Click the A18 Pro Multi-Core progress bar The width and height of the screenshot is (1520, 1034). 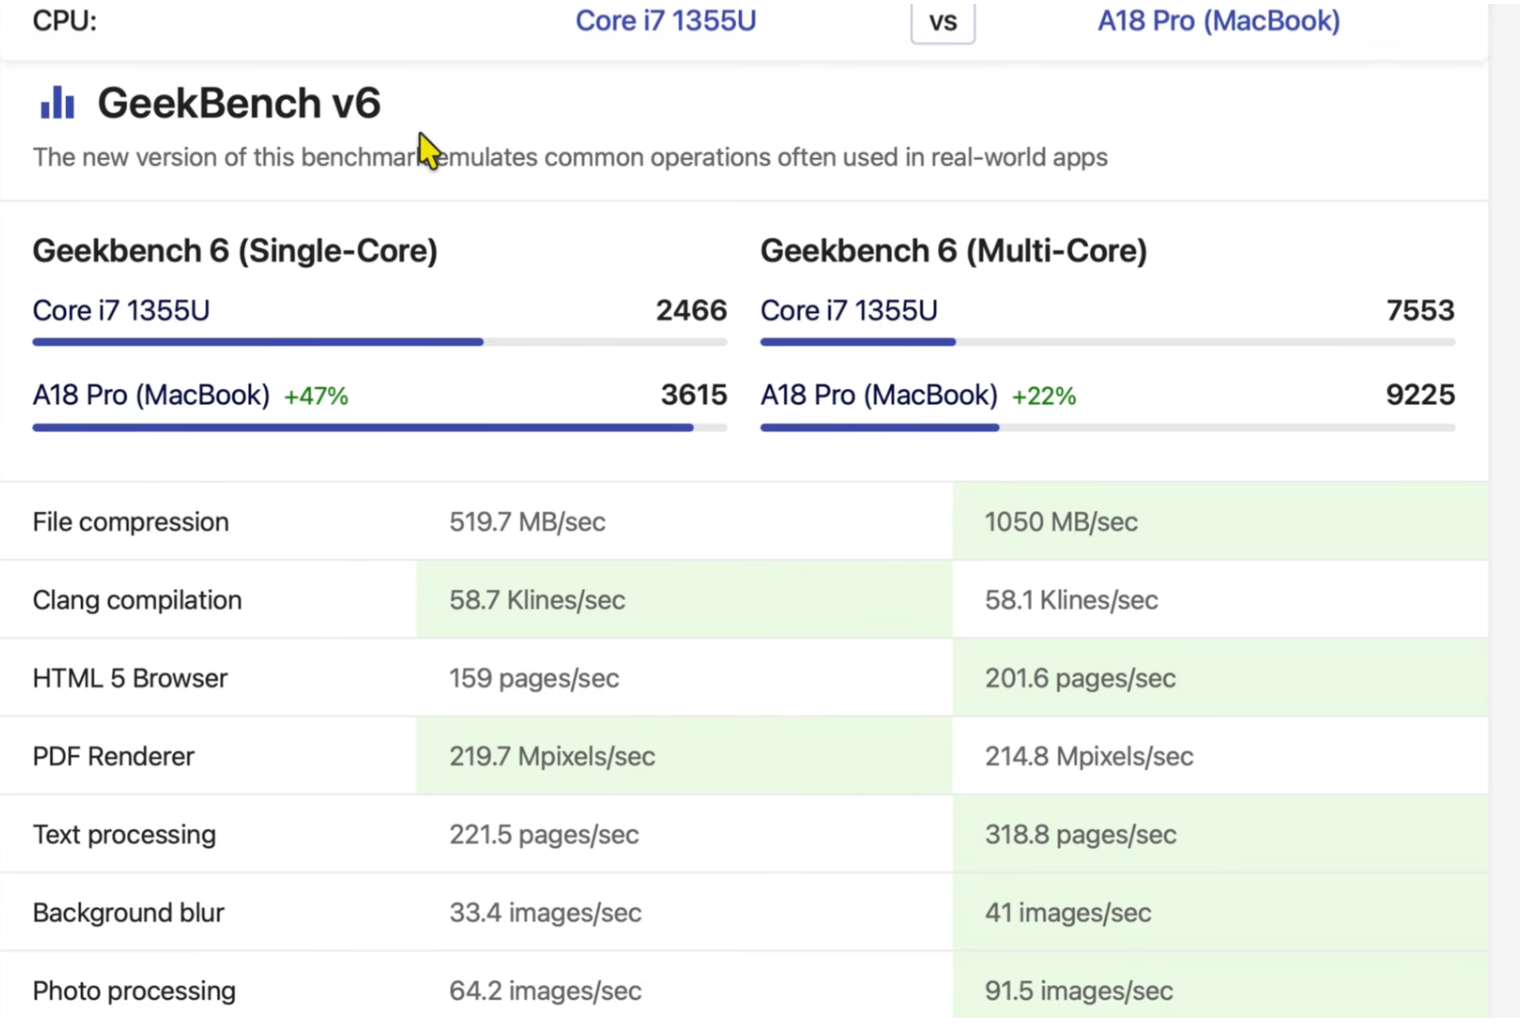coord(1108,428)
